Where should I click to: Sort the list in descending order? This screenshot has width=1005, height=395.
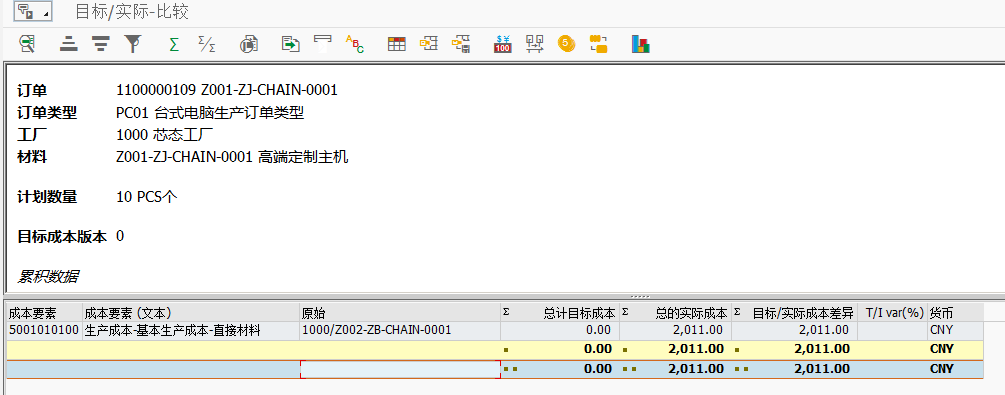click(x=100, y=44)
